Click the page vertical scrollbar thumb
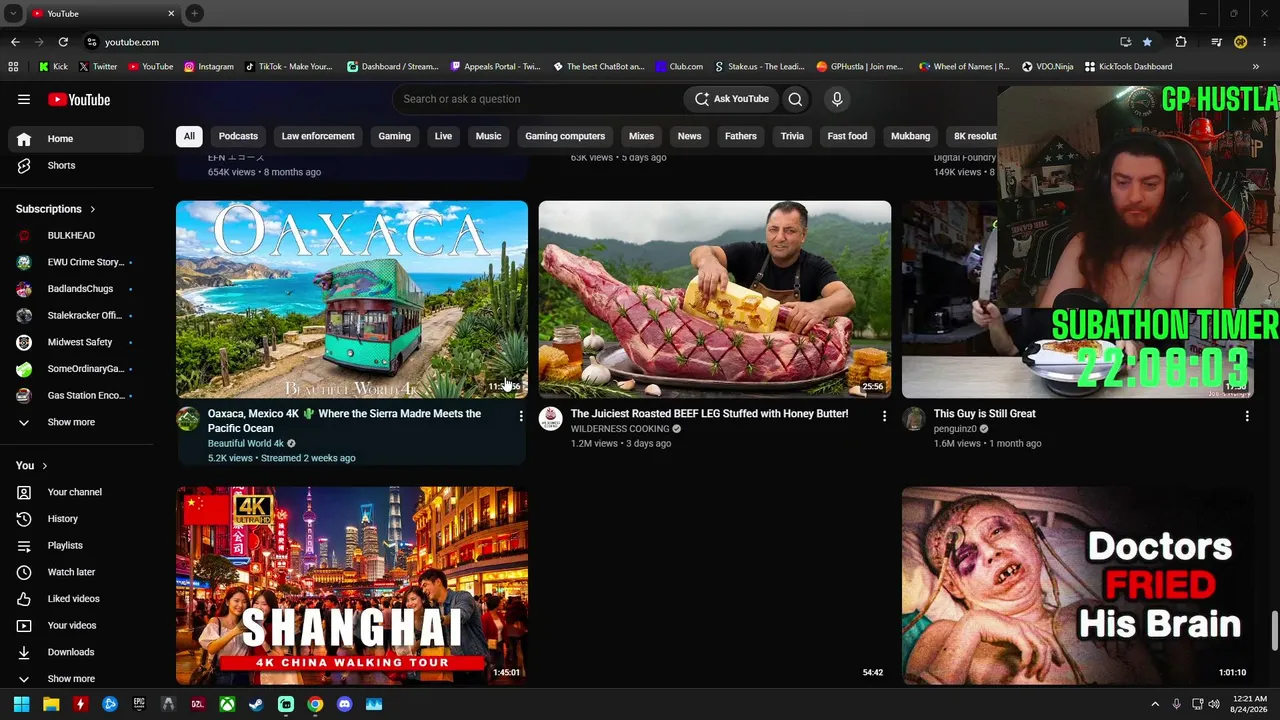The width and height of the screenshot is (1280, 720). [x=1274, y=629]
